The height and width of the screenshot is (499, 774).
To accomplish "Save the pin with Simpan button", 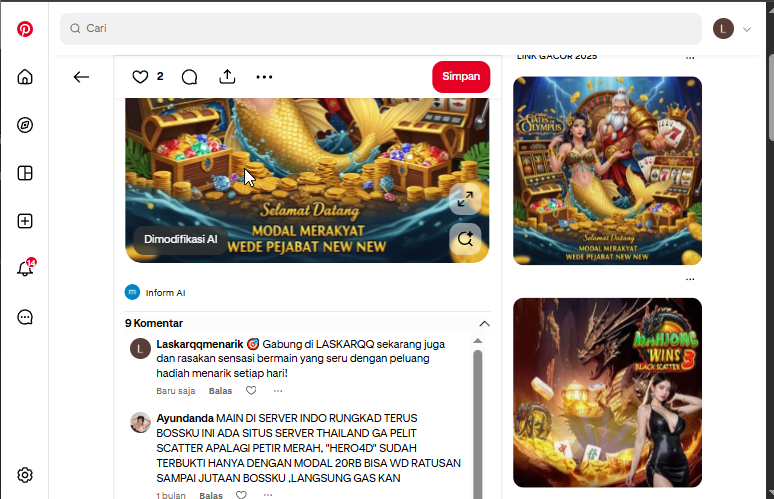I will (x=461, y=77).
